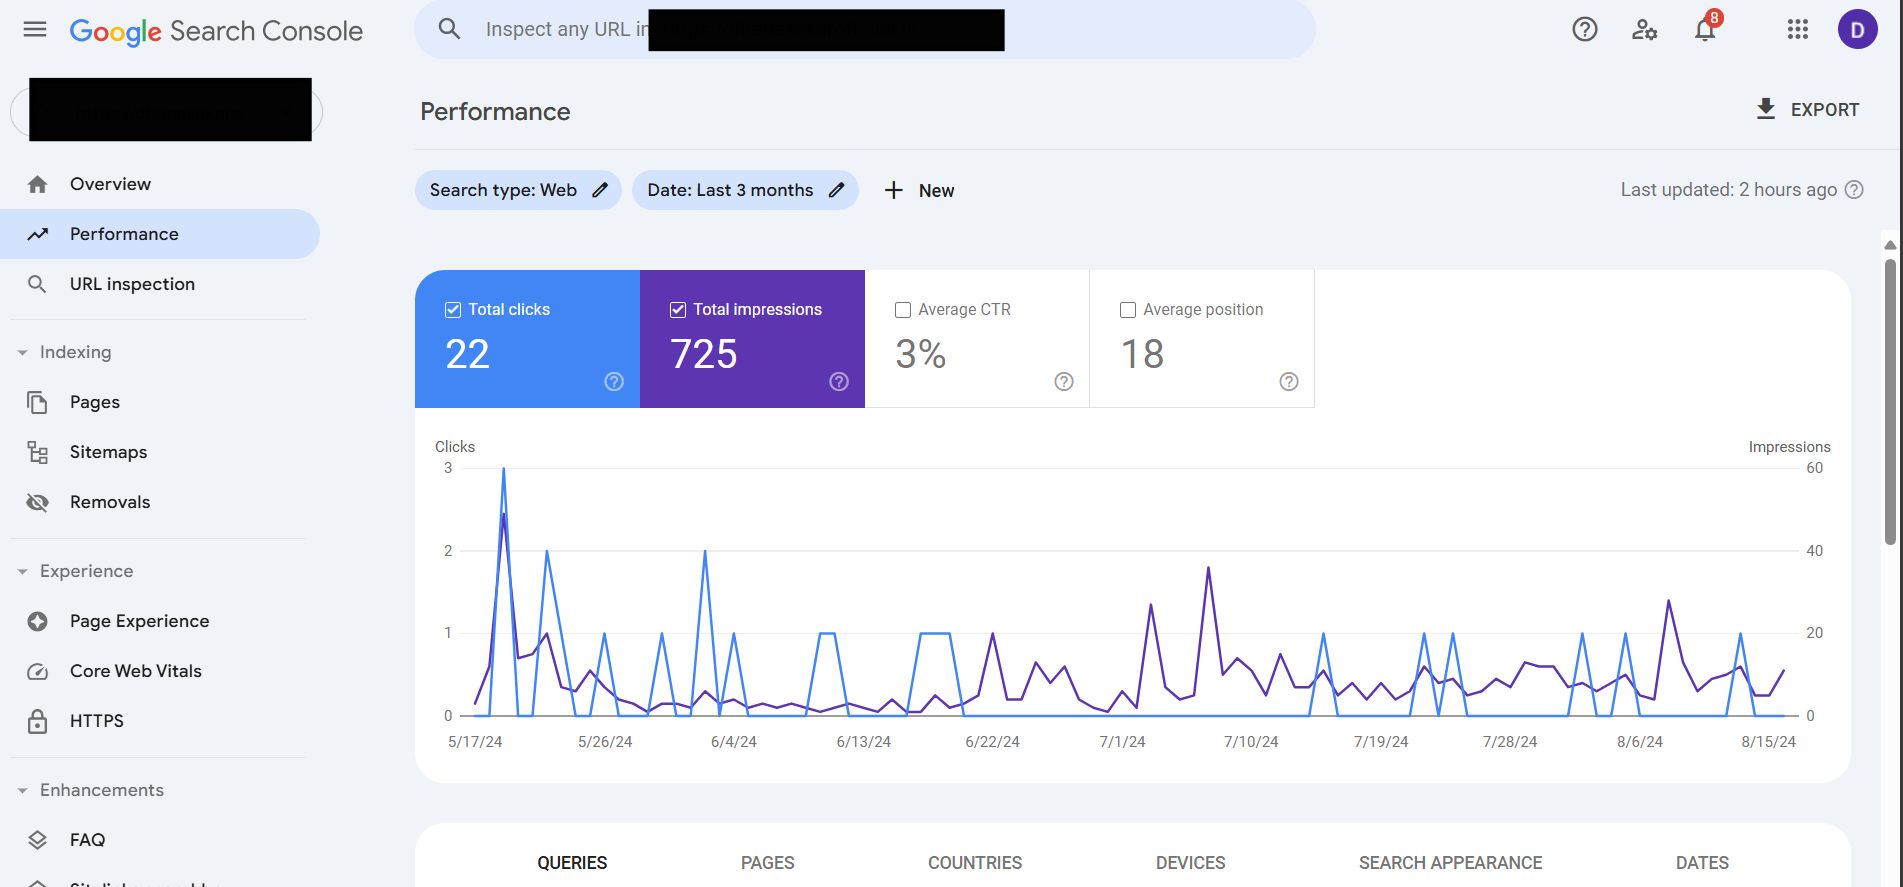1903x887 pixels.
Task: Enable the Average CTR checkbox
Action: coord(903,310)
